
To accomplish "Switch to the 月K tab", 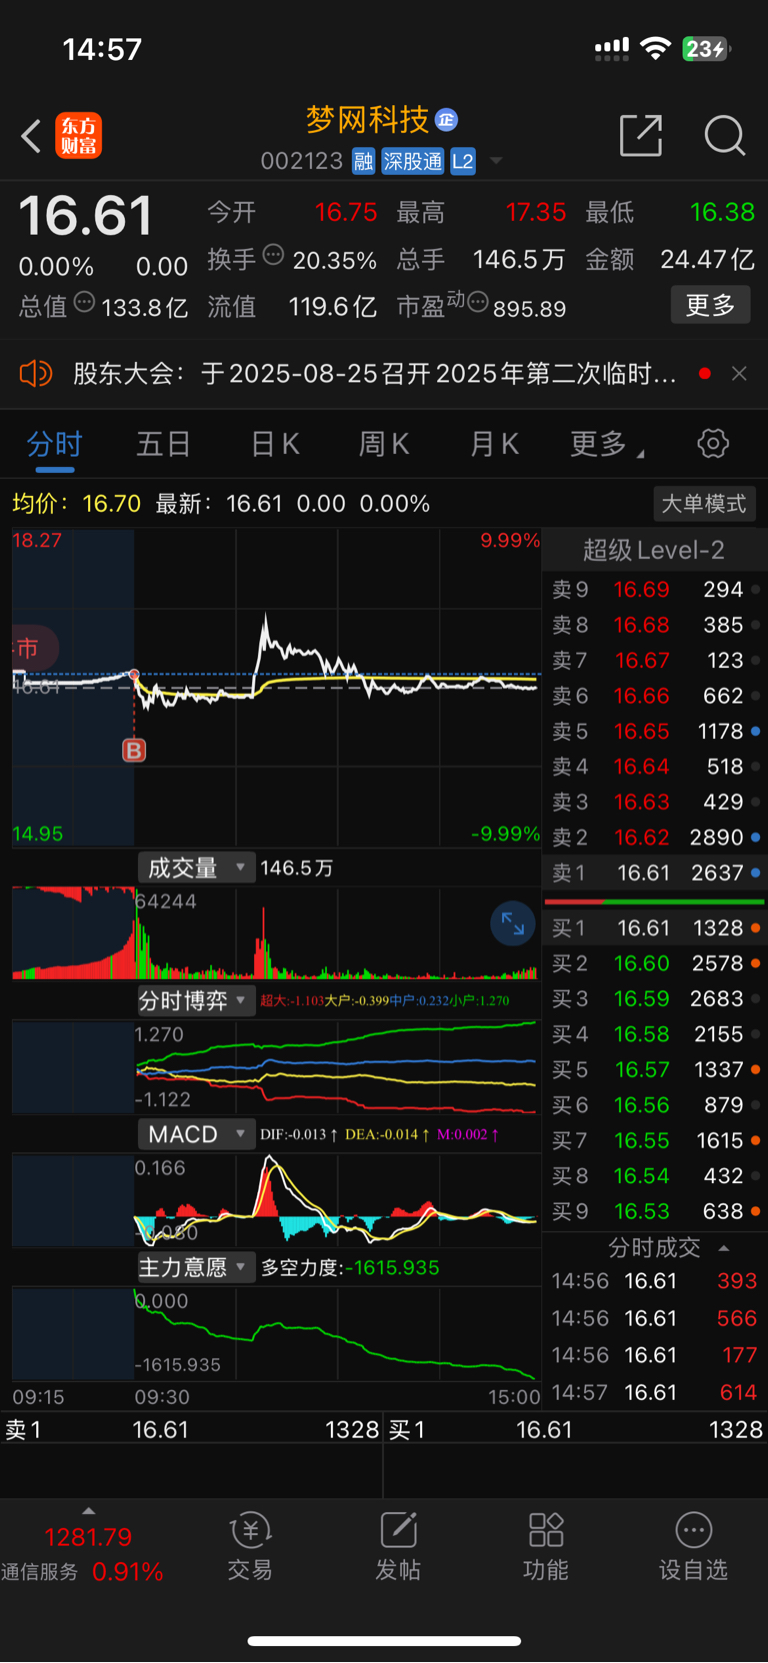I will (x=494, y=444).
